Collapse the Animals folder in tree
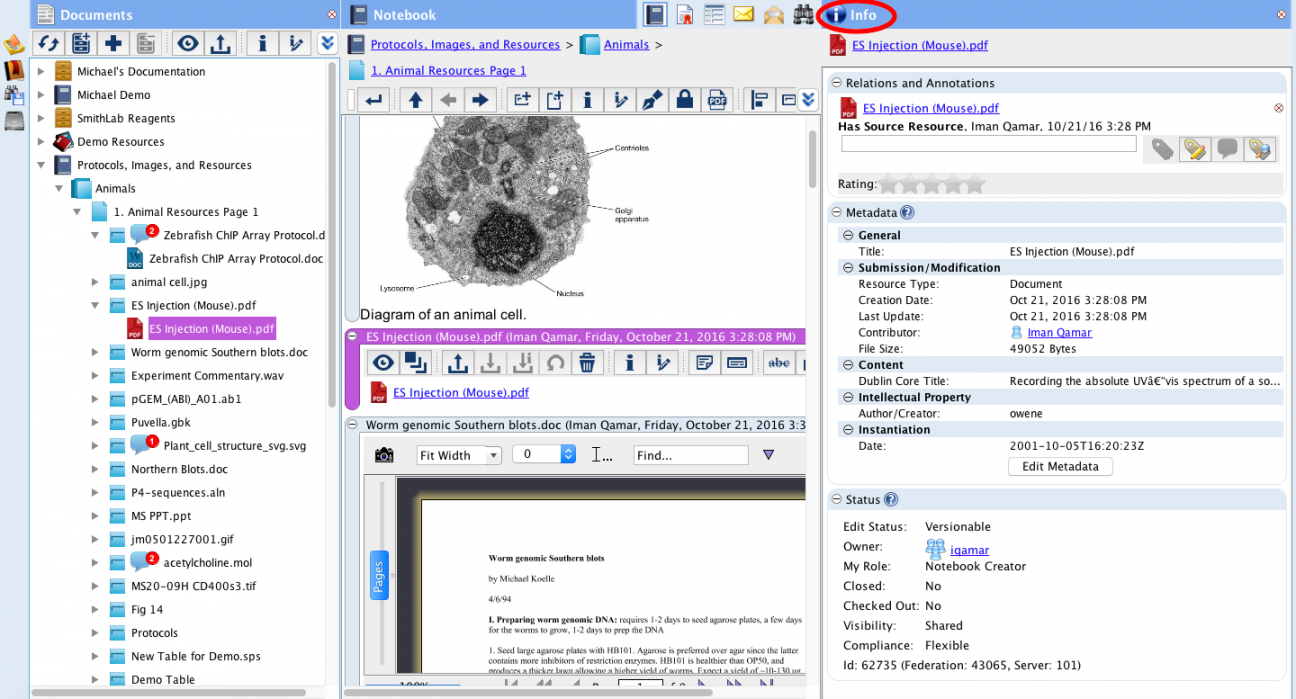 [x=59, y=188]
